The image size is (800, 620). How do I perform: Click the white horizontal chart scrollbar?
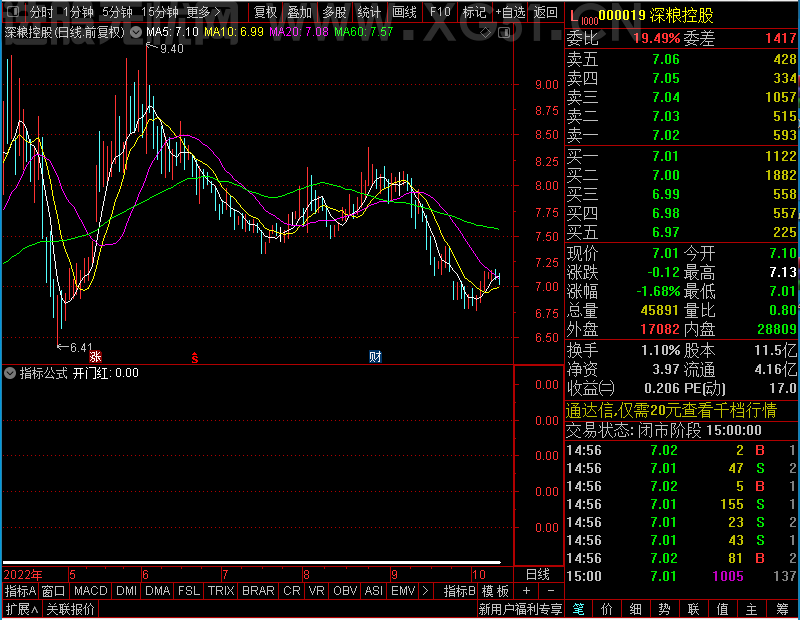tap(252, 562)
